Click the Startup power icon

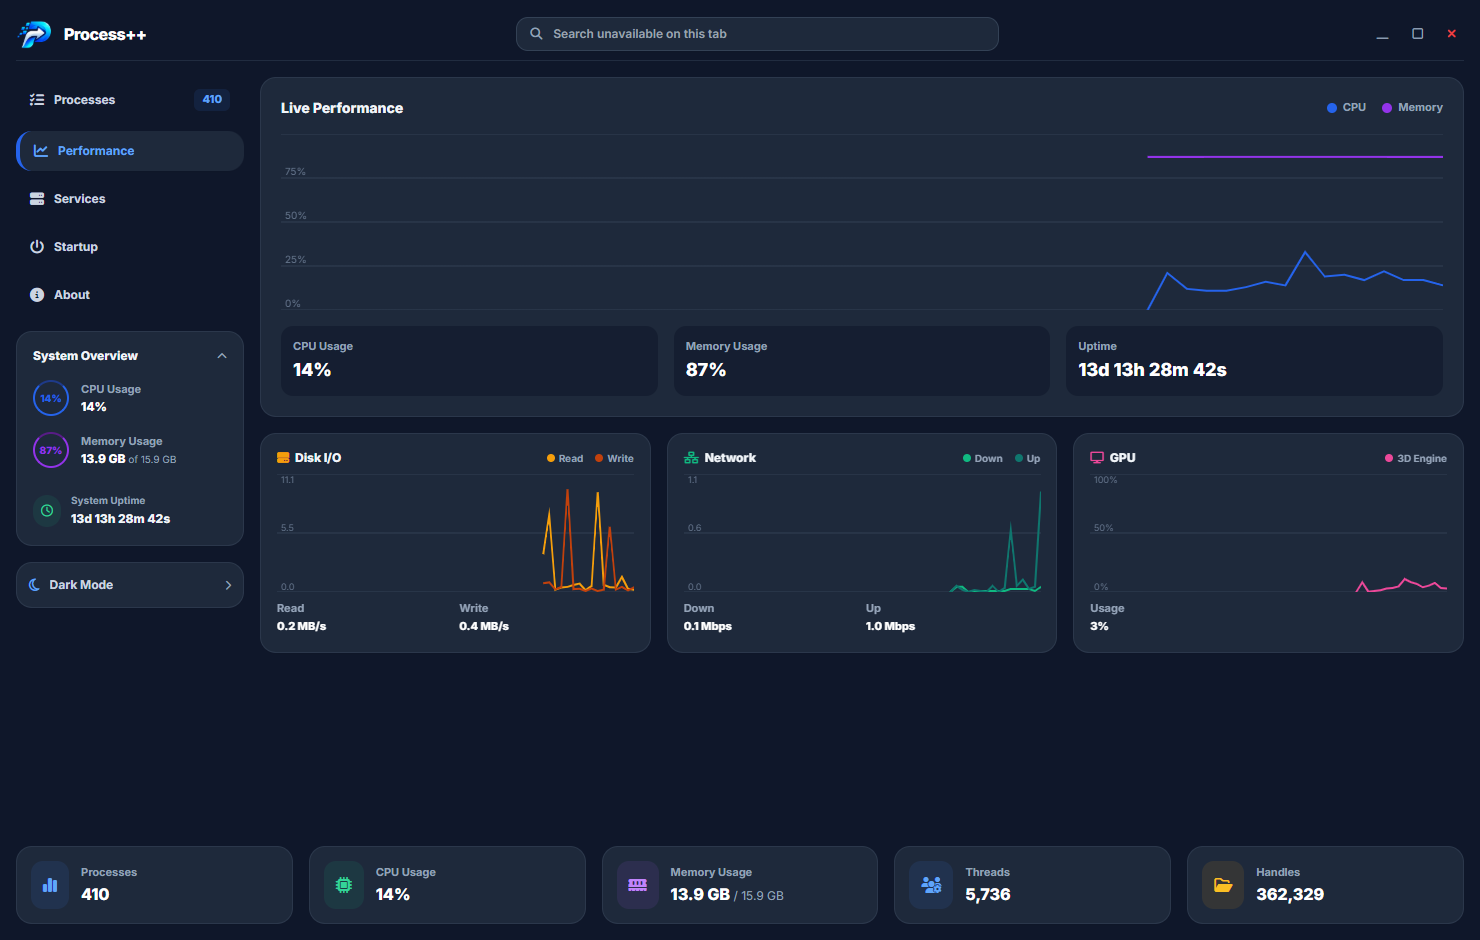coord(37,247)
